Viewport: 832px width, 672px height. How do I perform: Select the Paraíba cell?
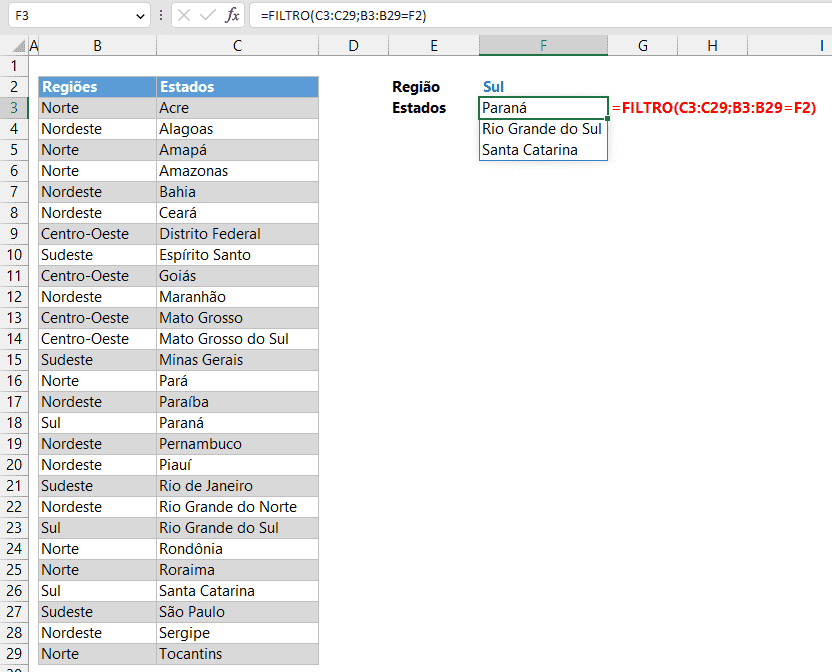pyautogui.click(x=237, y=402)
